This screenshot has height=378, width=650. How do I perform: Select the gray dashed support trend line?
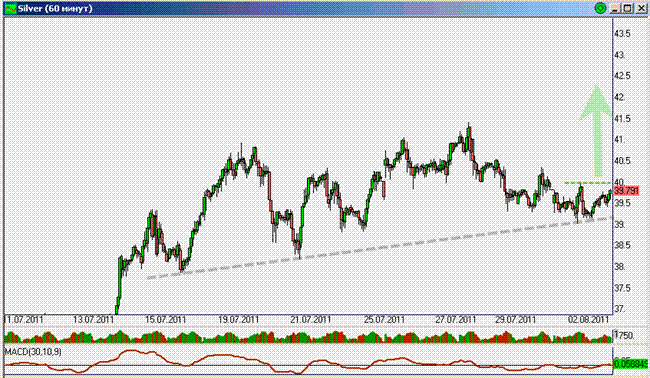click(380, 247)
